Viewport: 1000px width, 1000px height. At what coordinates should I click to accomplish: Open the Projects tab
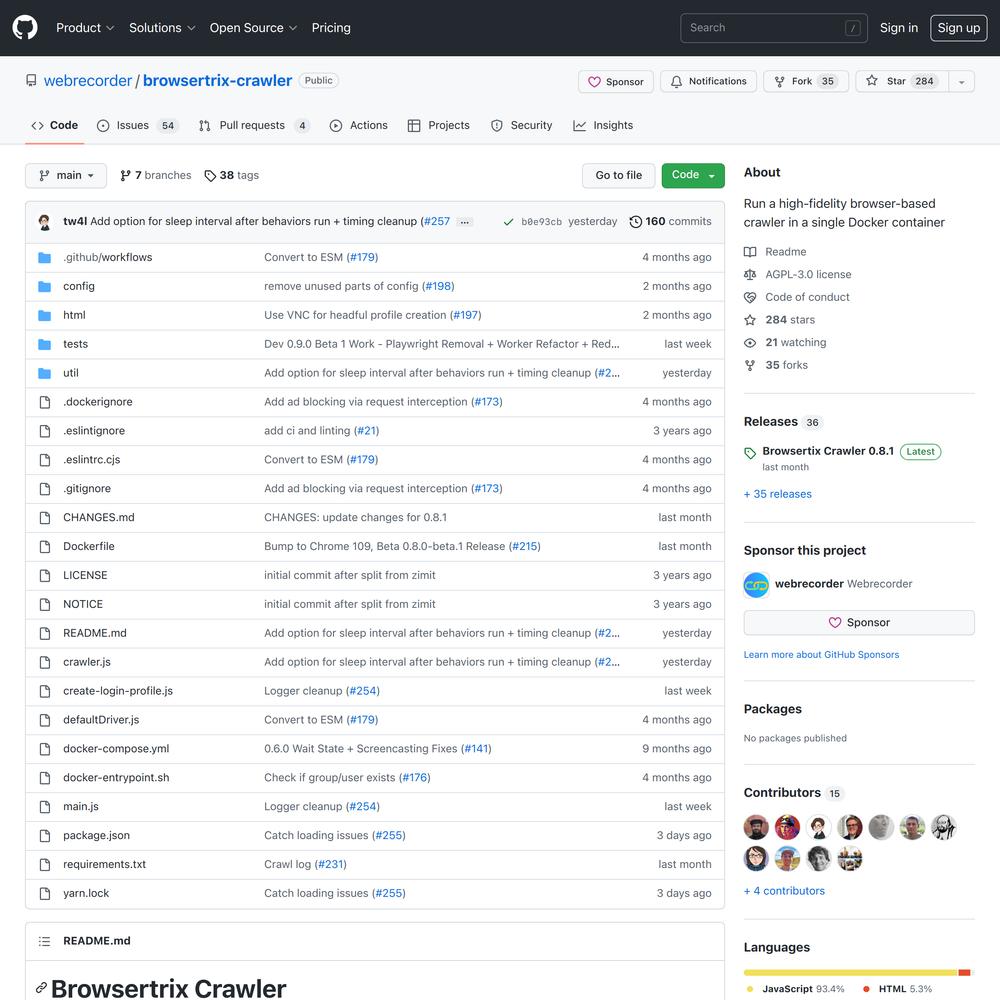coord(439,126)
